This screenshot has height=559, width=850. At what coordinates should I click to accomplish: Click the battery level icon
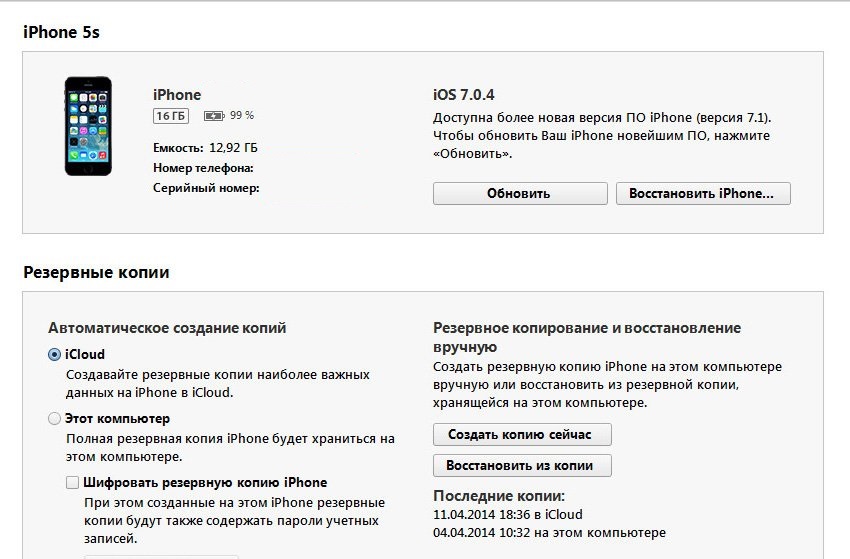[214, 116]
